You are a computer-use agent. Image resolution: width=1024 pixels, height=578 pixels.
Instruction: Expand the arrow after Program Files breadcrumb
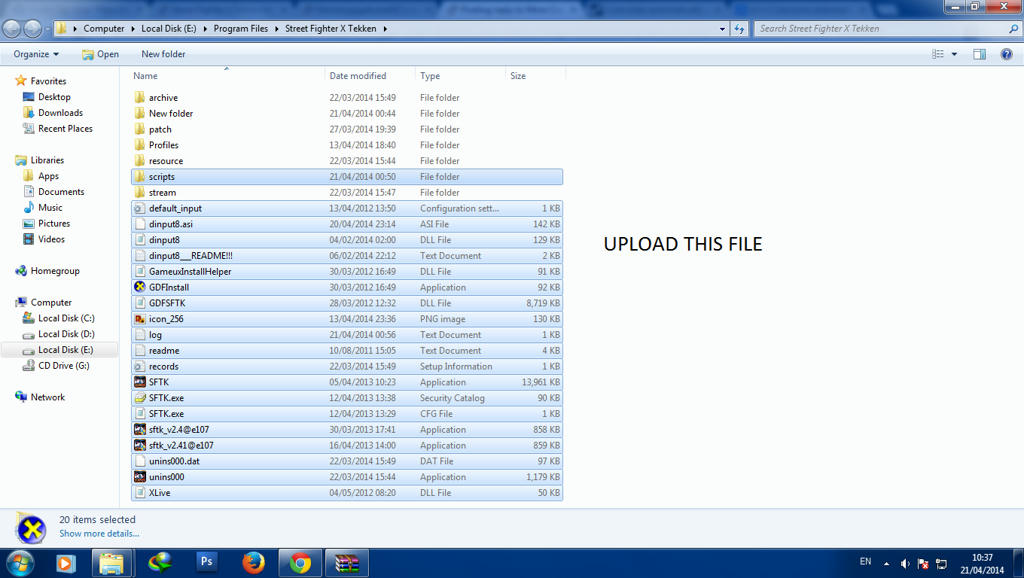tap(277, 29)
